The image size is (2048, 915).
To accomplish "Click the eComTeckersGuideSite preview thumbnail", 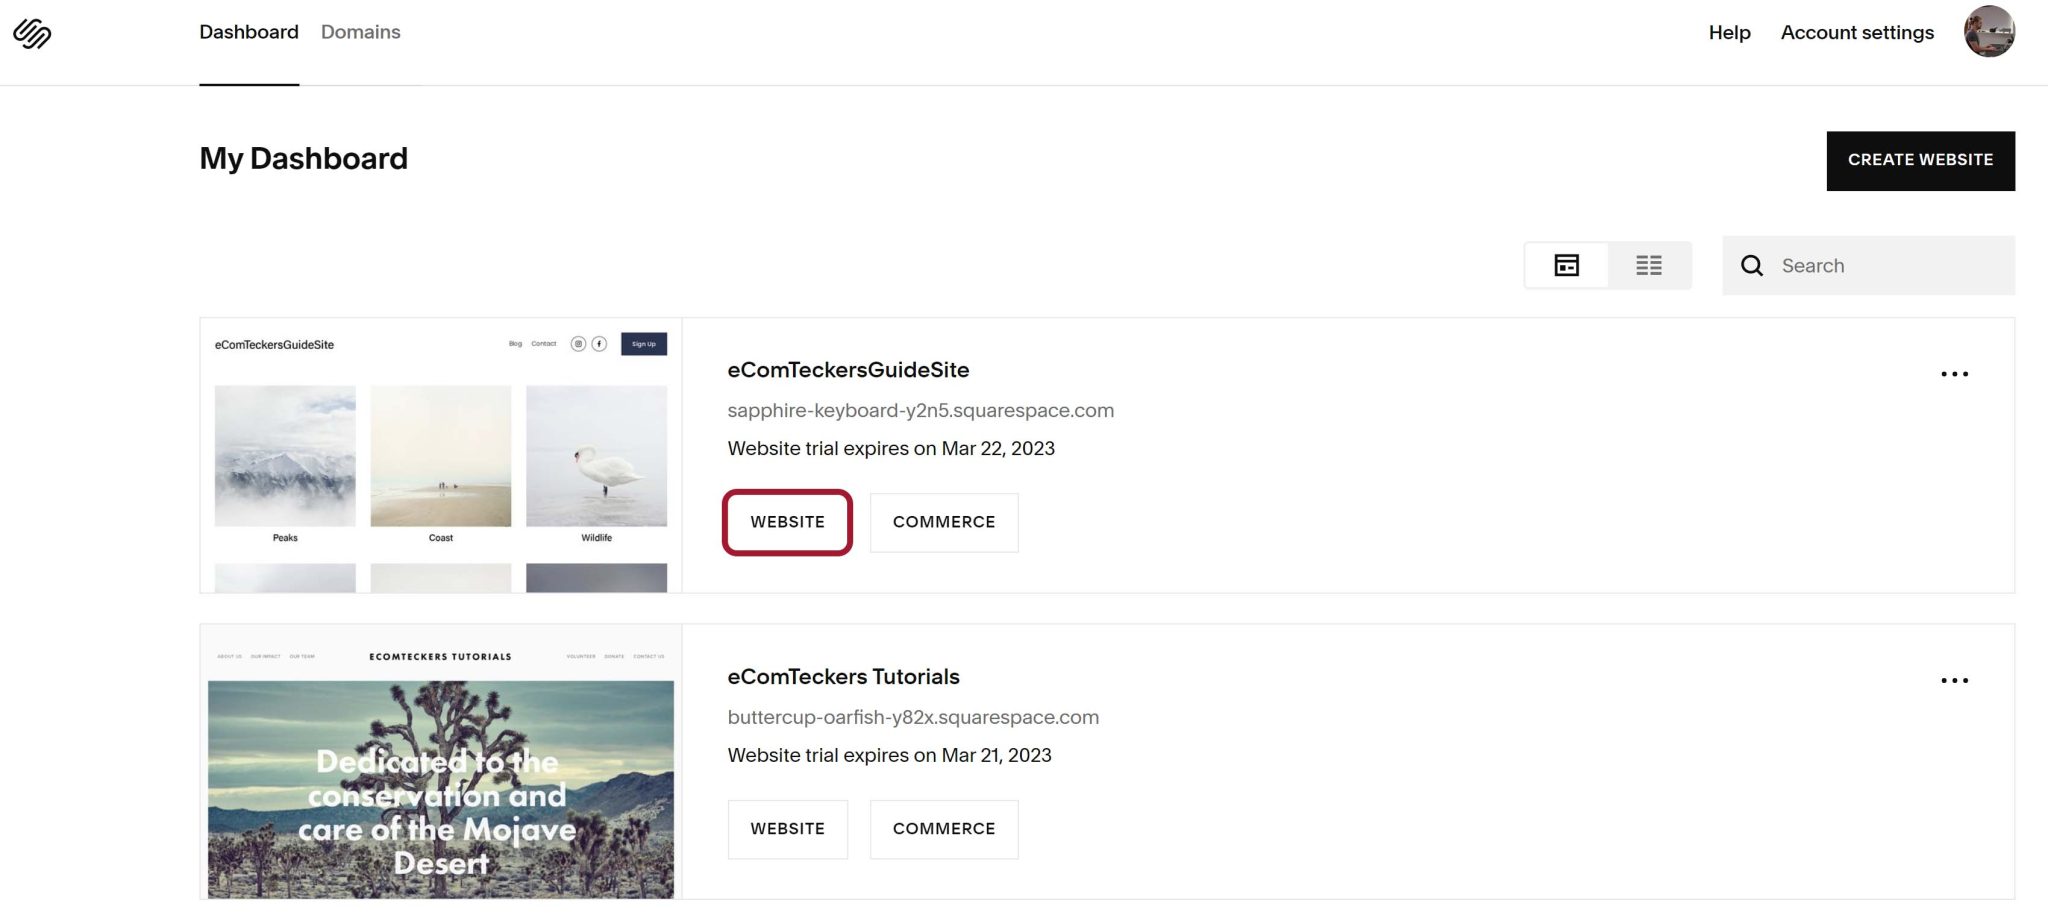I will 440,456.
